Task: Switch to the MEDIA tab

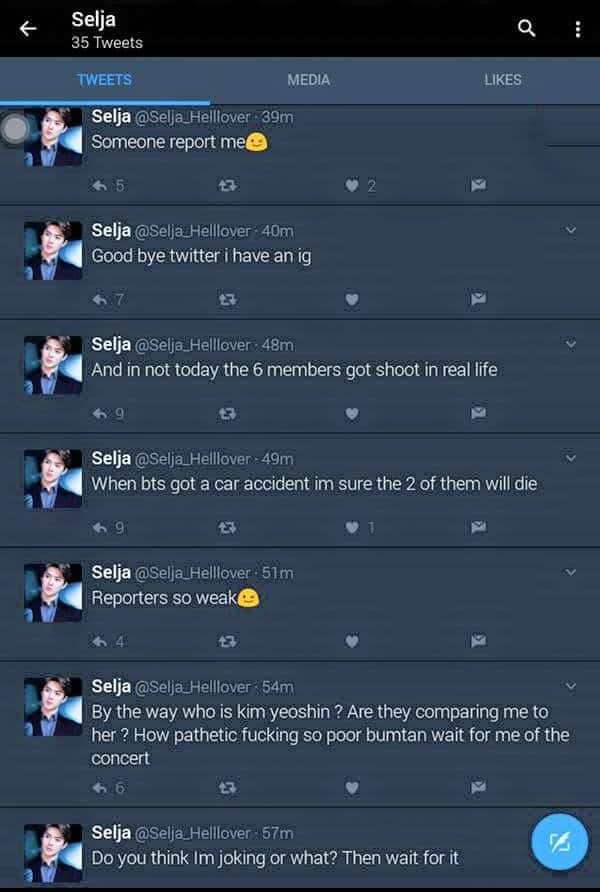Action: [308, 80]
